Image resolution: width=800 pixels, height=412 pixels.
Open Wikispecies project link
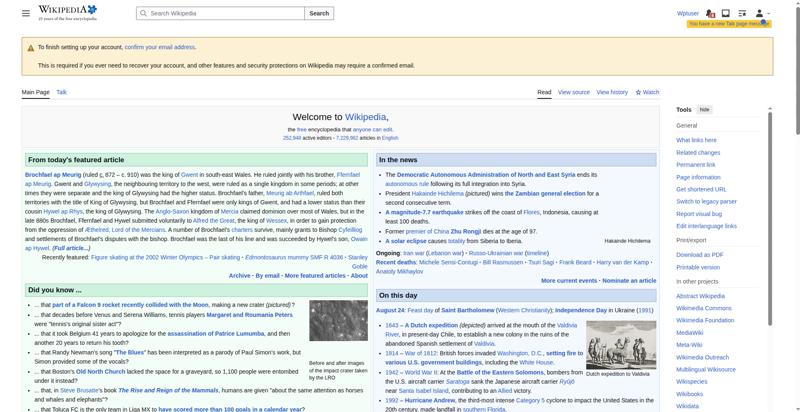pyautogui.click(x=691, y=381)
